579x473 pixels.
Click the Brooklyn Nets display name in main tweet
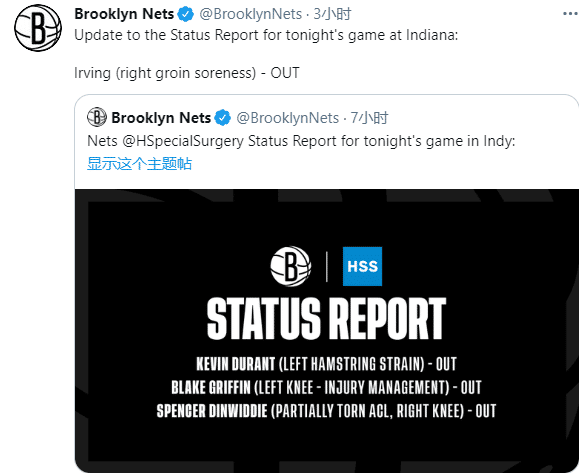pyautogui.click(x=124, y=14)
